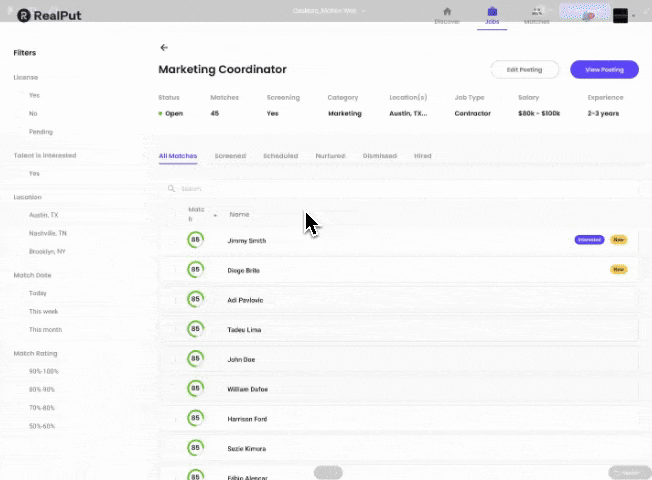Click the New badge on Diego Brito

coord(618,270)
